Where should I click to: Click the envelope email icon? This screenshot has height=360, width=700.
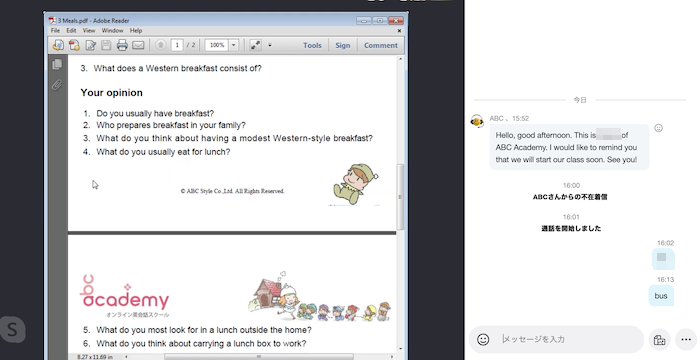(138, 45)
